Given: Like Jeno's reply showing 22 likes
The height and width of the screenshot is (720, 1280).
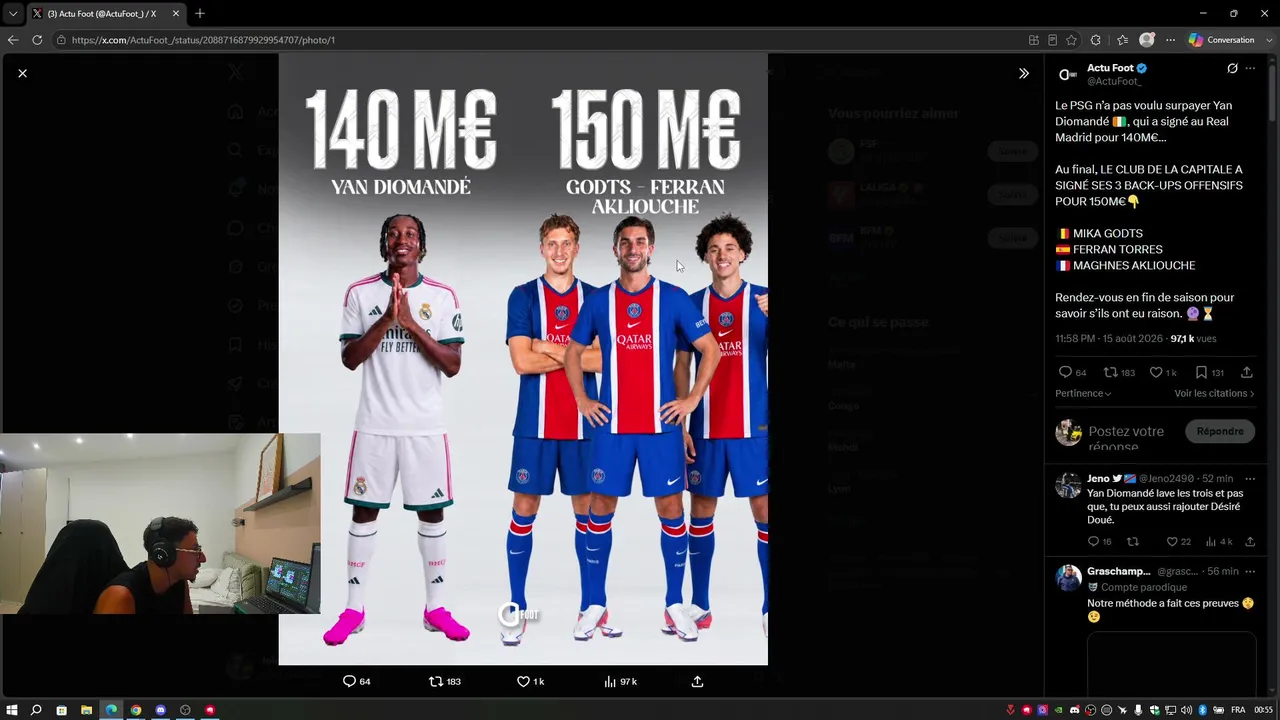Looking at the screenshot, I should click(1173, 542).
